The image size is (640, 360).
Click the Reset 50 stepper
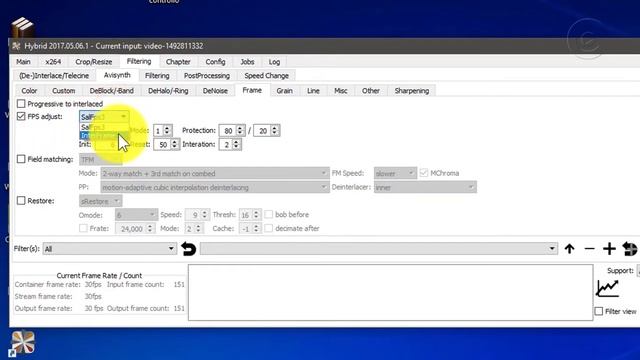click(x=167, y=144)
